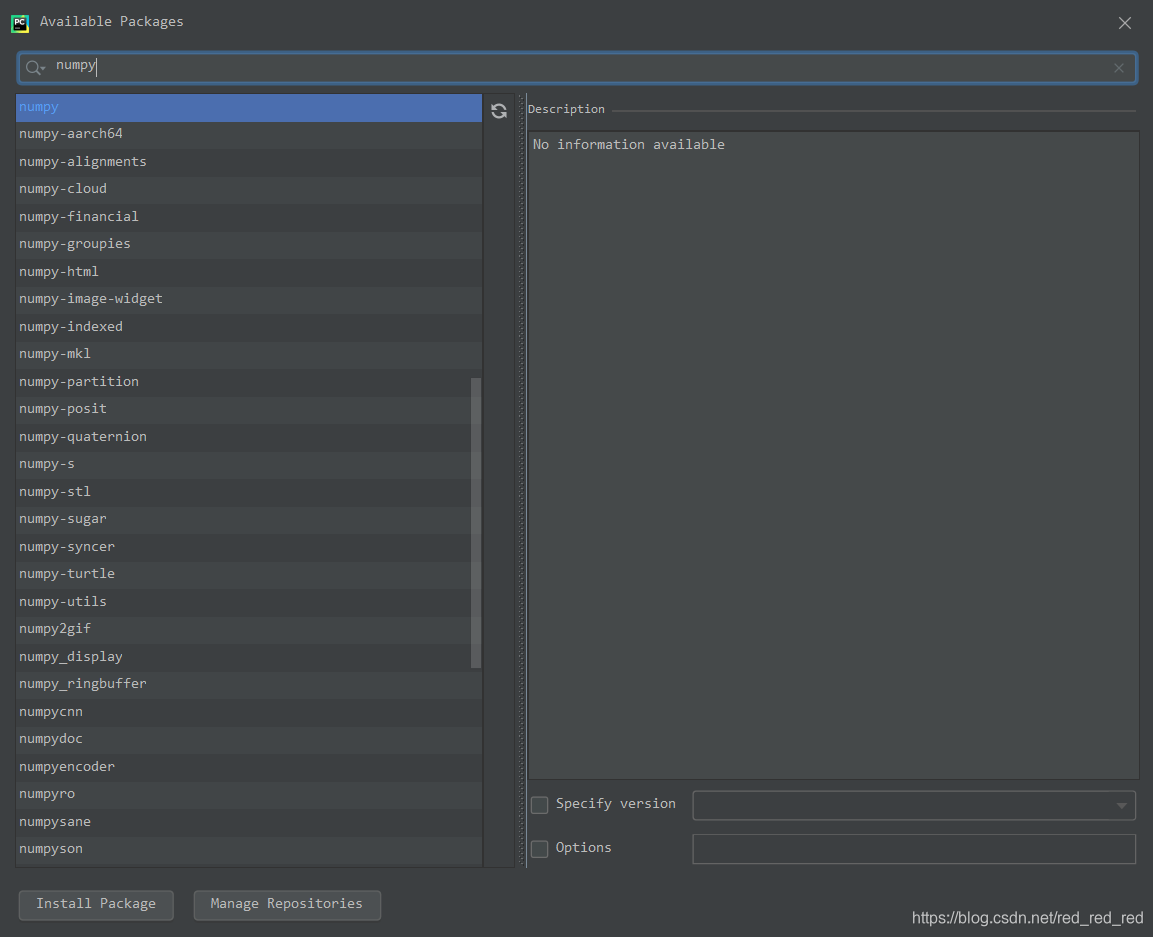The height and width of the screenshot is (937, 1153).
Task: Select numpydoc package
Action: tap(249, 740)
